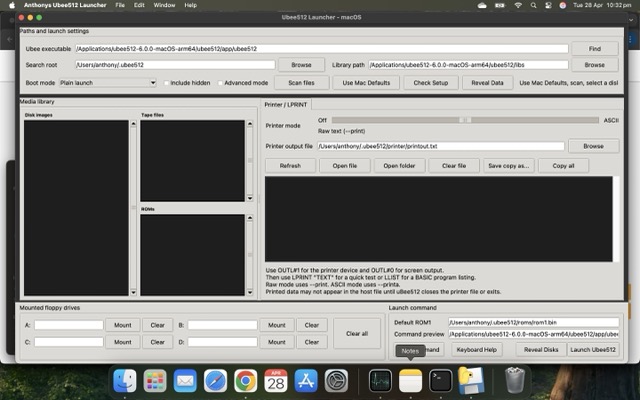
Task: Launch Google Chrome from the dock
Action: click(245, 381)
